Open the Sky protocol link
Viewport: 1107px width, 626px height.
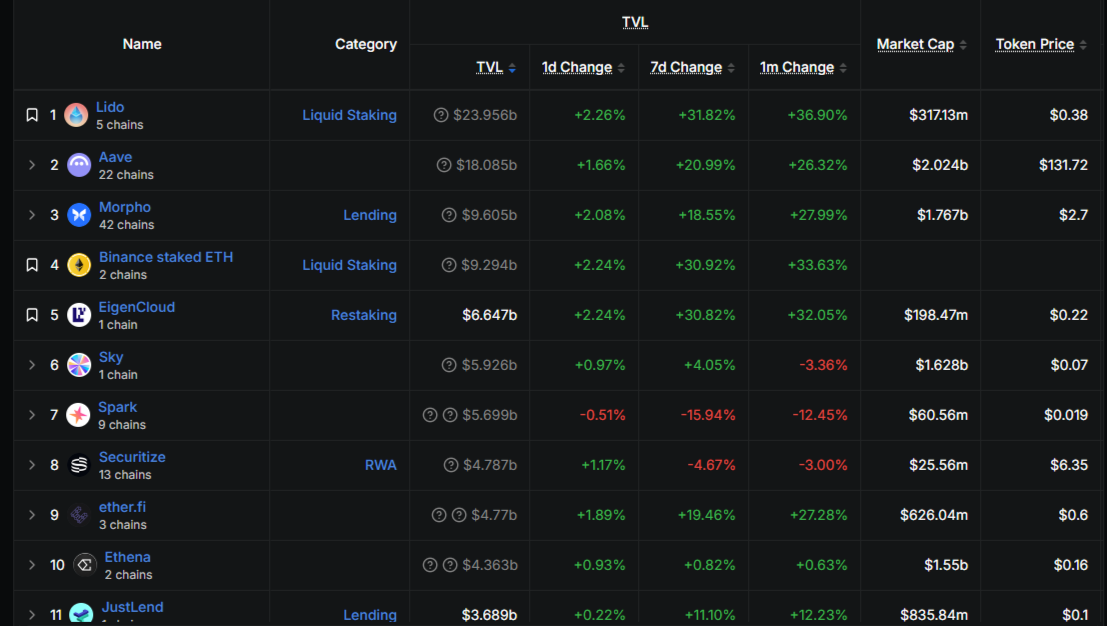click(111, 357)
